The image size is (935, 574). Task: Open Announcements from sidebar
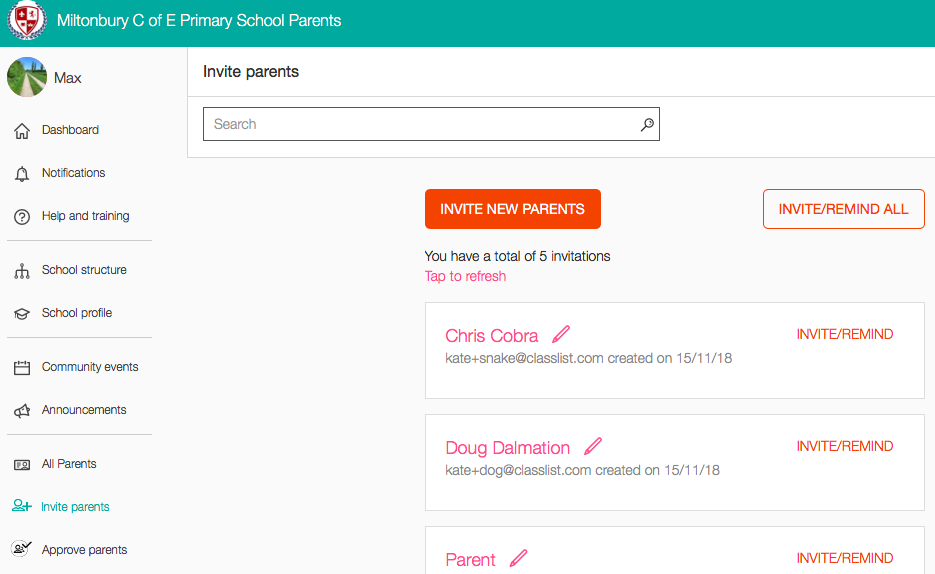pos(83,410)
